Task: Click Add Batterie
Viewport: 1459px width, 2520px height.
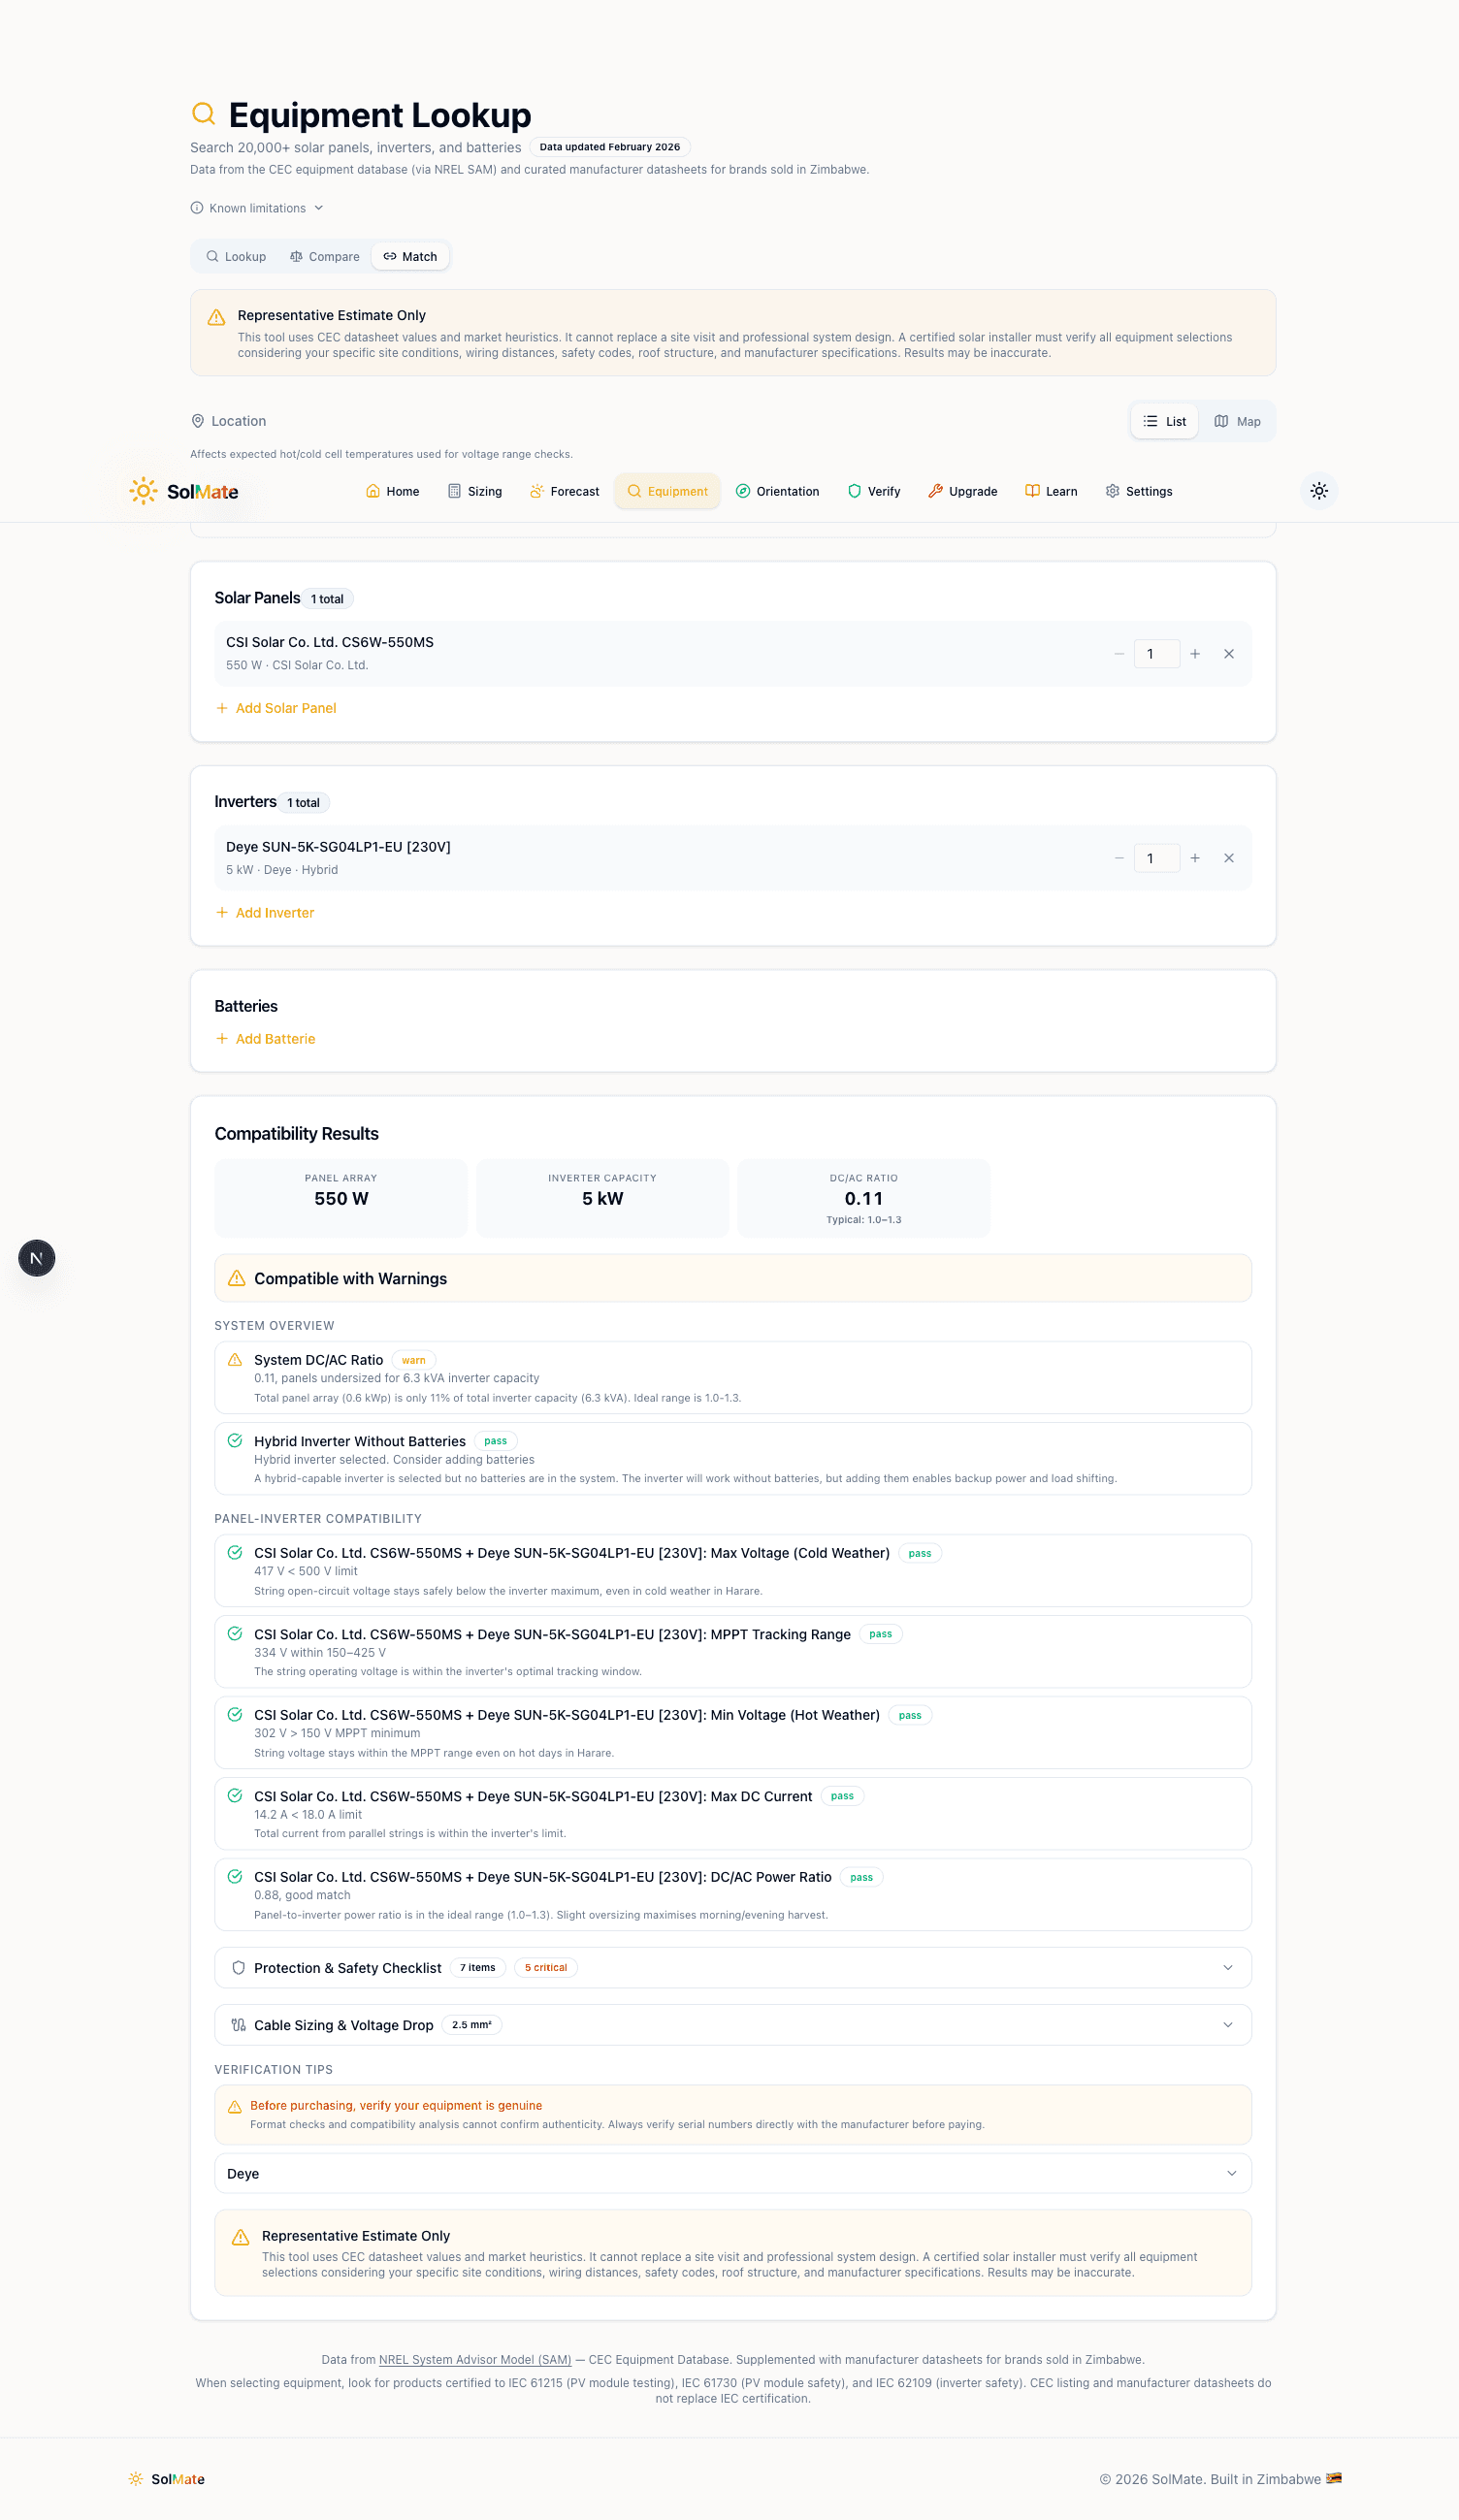Action: click(x=265, y=1039)
